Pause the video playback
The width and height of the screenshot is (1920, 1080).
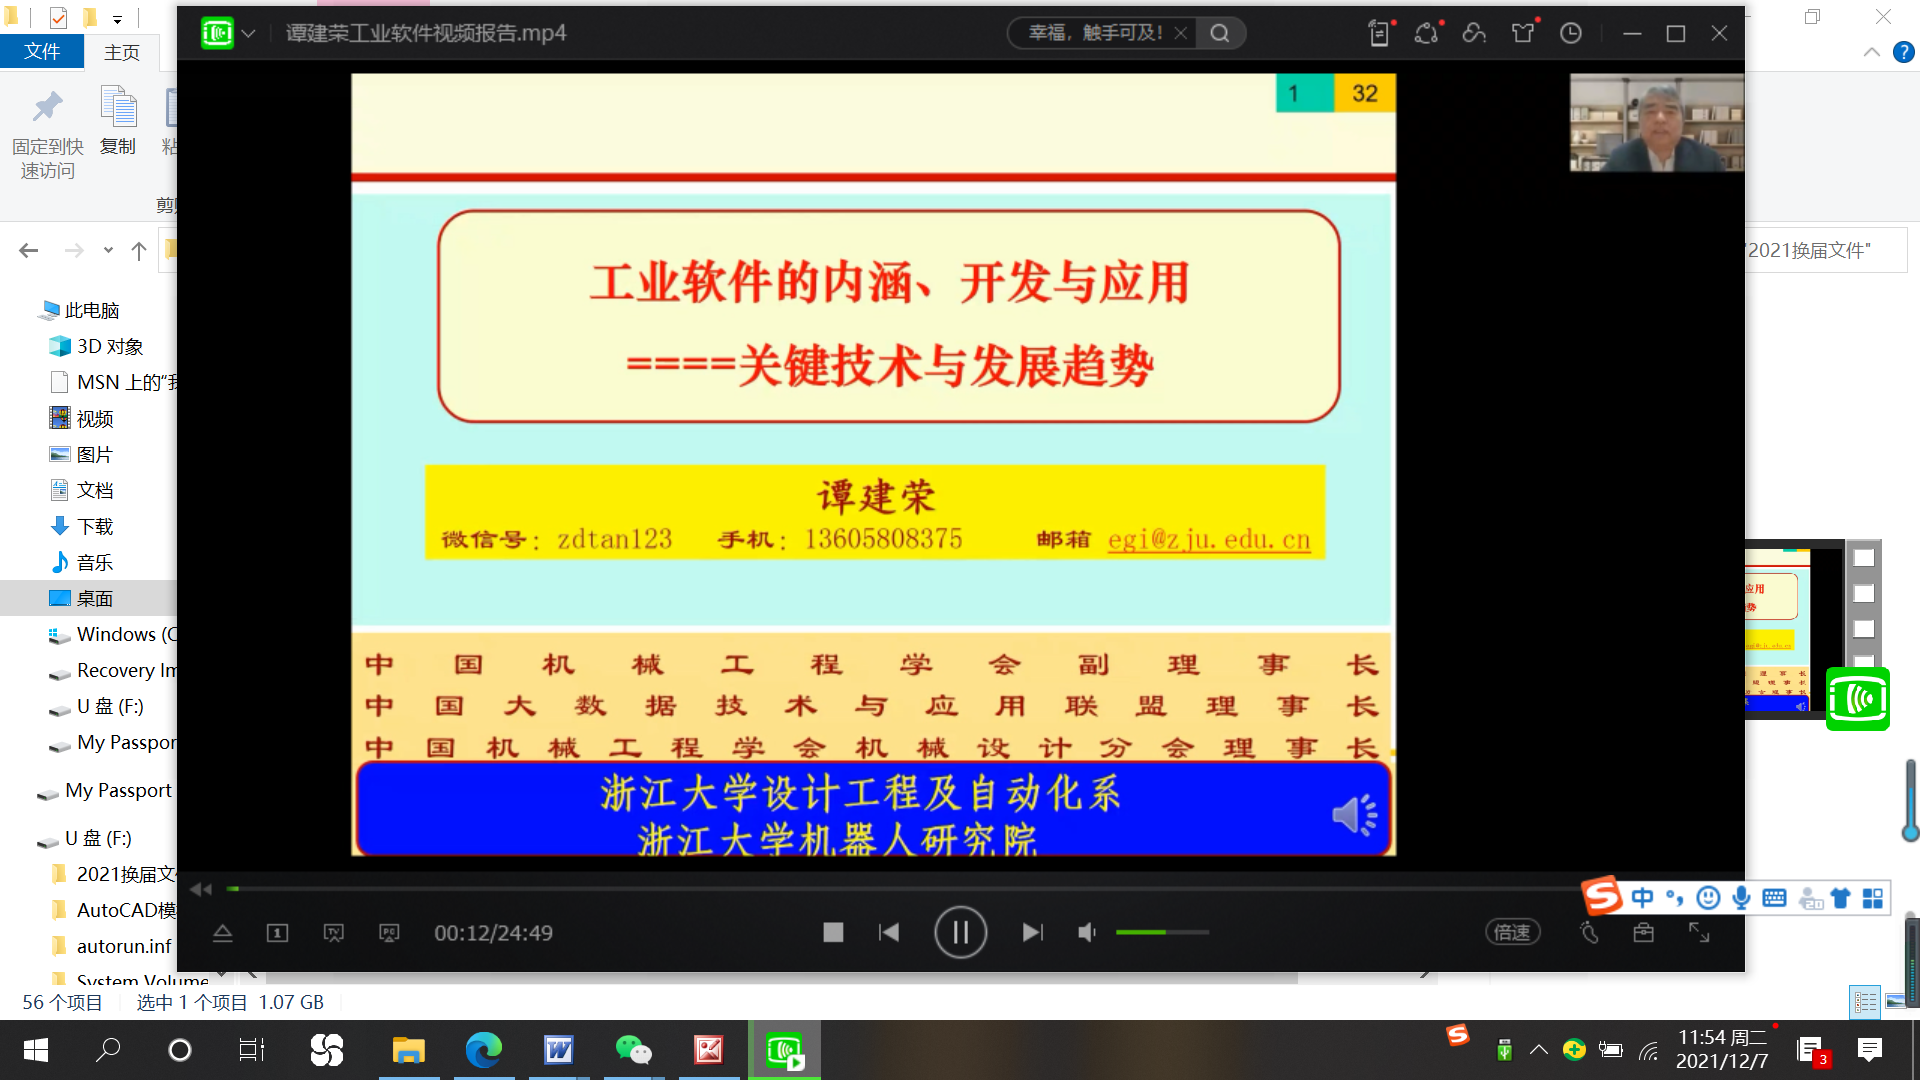pos(960,932)
